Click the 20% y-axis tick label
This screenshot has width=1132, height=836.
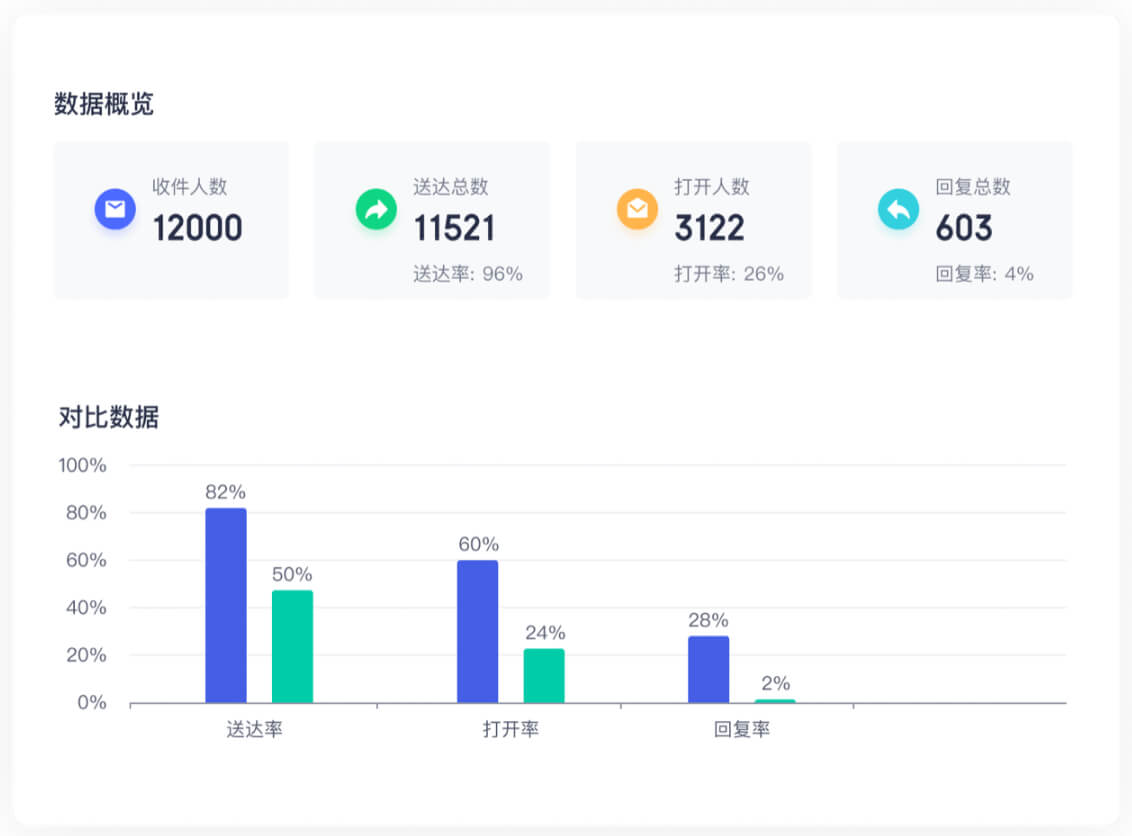(x=87, y=656)
